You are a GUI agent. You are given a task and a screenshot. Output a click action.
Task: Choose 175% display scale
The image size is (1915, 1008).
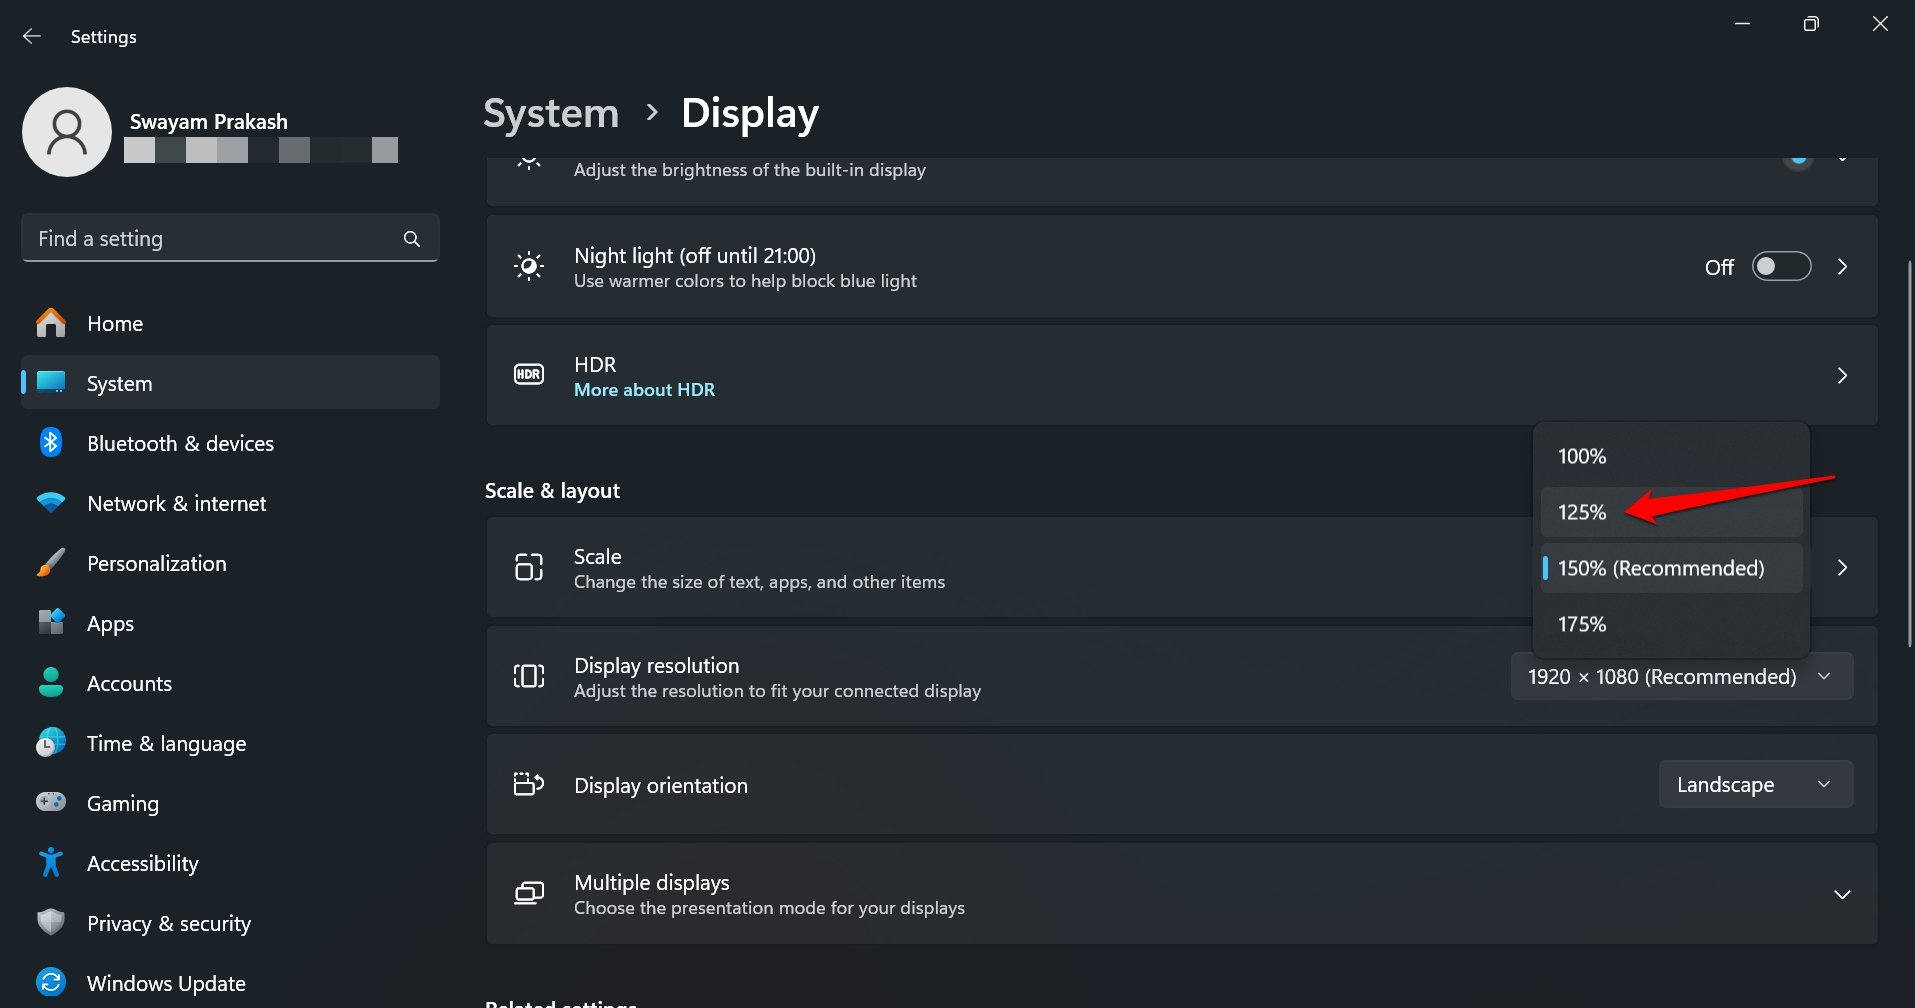point(1581,623)
